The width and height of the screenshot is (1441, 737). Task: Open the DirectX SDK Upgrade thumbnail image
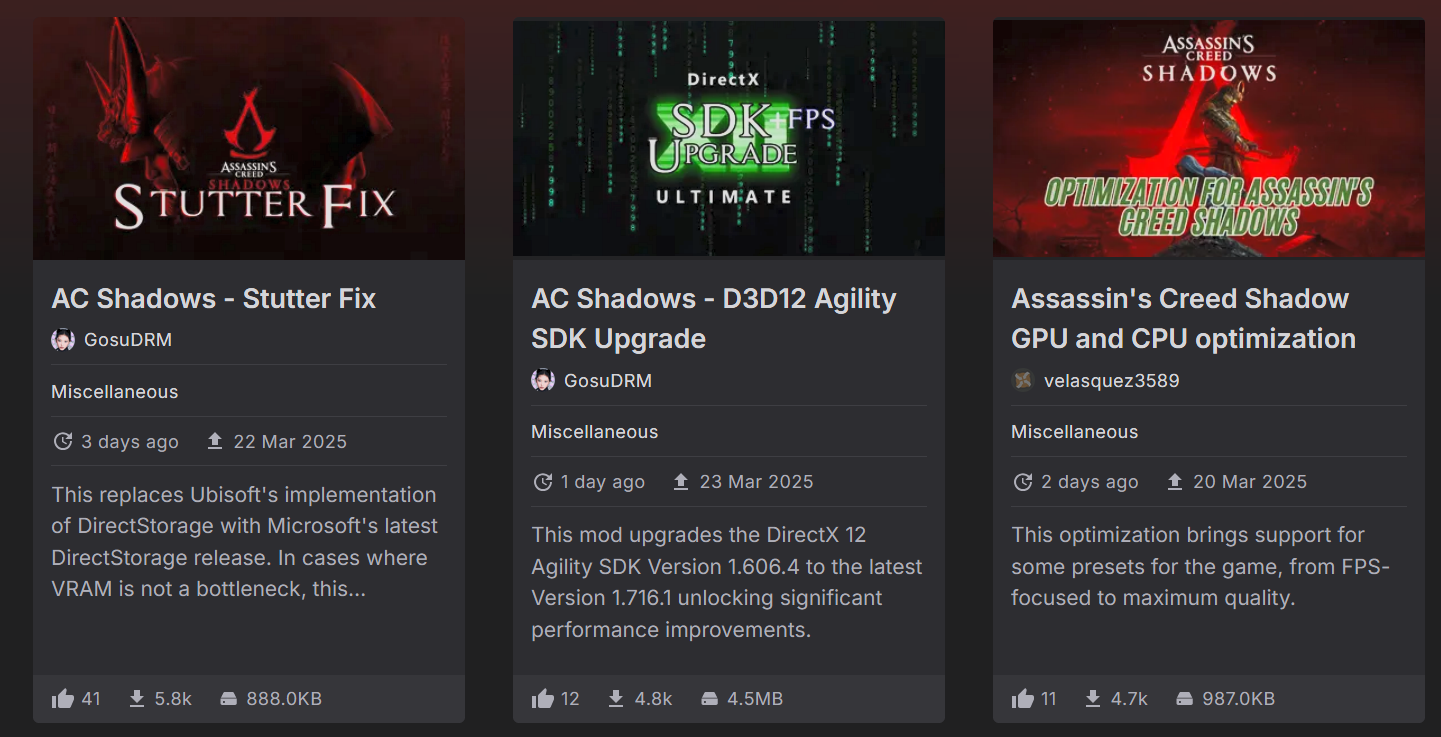[729, 138]
